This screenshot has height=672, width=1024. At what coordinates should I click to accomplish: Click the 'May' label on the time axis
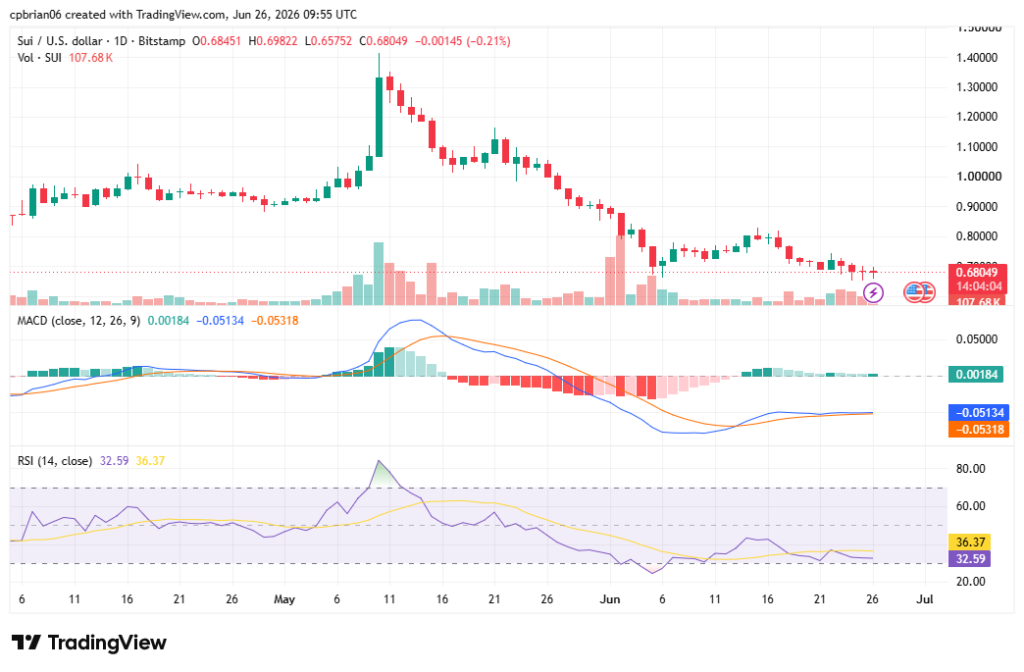[284, 600]
